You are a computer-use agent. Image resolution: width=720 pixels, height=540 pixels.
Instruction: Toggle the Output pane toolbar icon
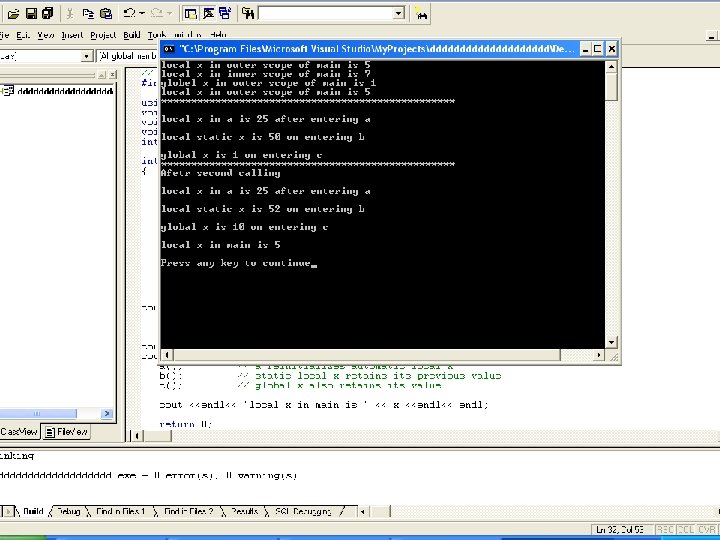pos(208,14)
